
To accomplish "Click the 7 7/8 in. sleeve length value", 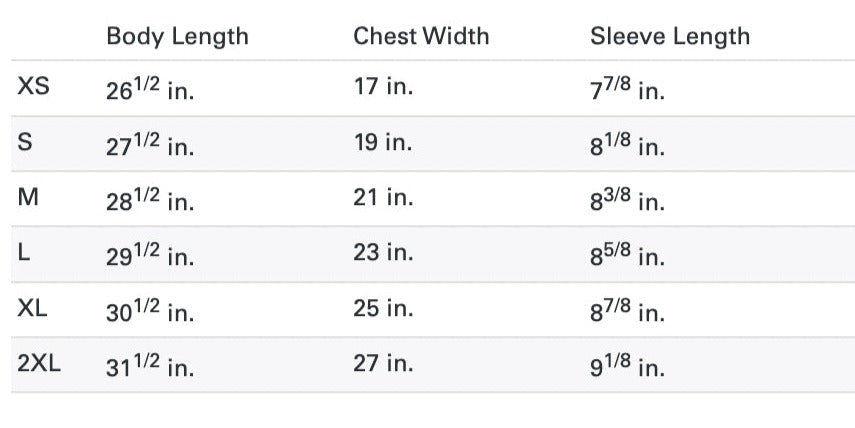I will [x=627, y=89].
